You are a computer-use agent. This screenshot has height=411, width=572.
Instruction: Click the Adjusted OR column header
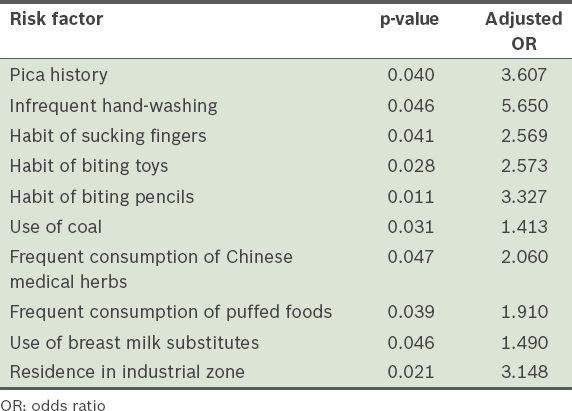tap(524, 31)
